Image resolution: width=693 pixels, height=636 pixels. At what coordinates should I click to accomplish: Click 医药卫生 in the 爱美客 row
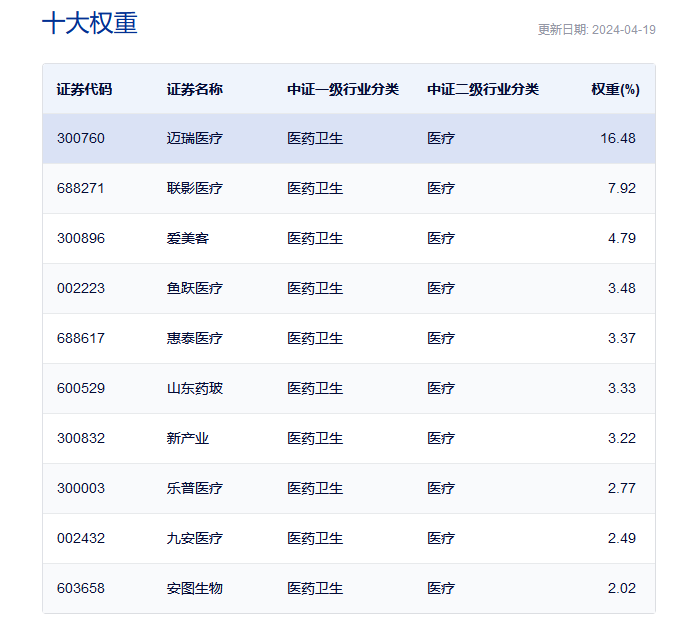(x=315, y=238)
